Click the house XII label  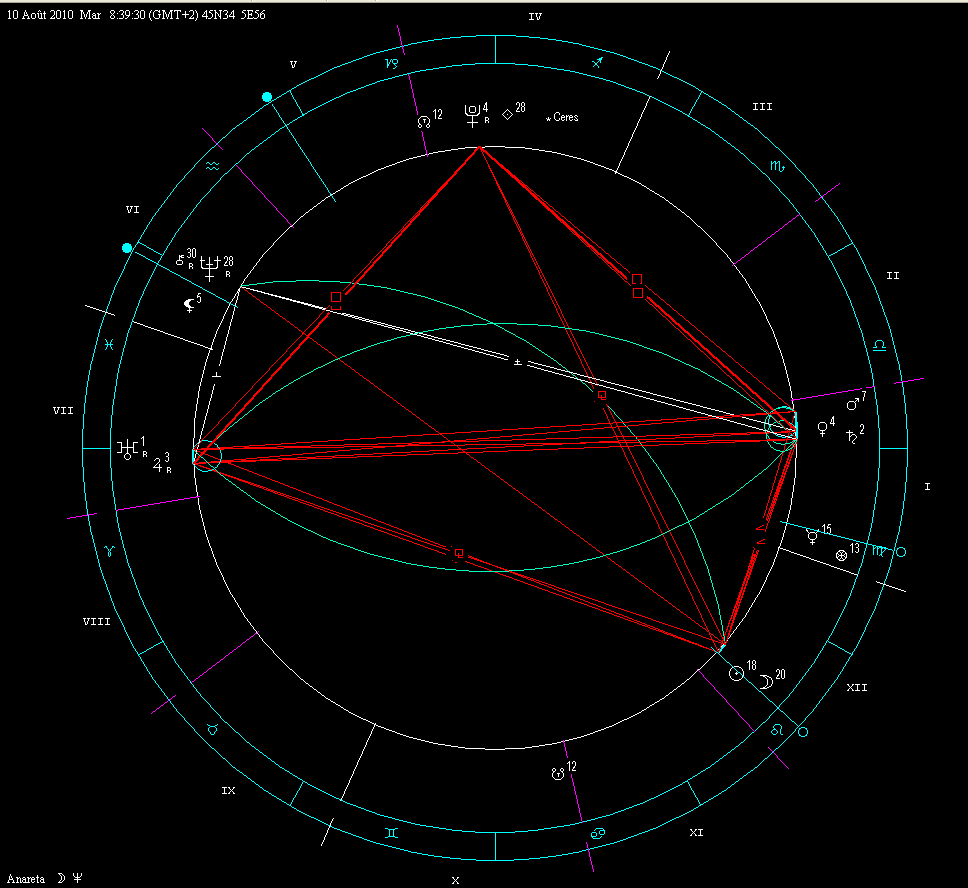click(856, 688)
